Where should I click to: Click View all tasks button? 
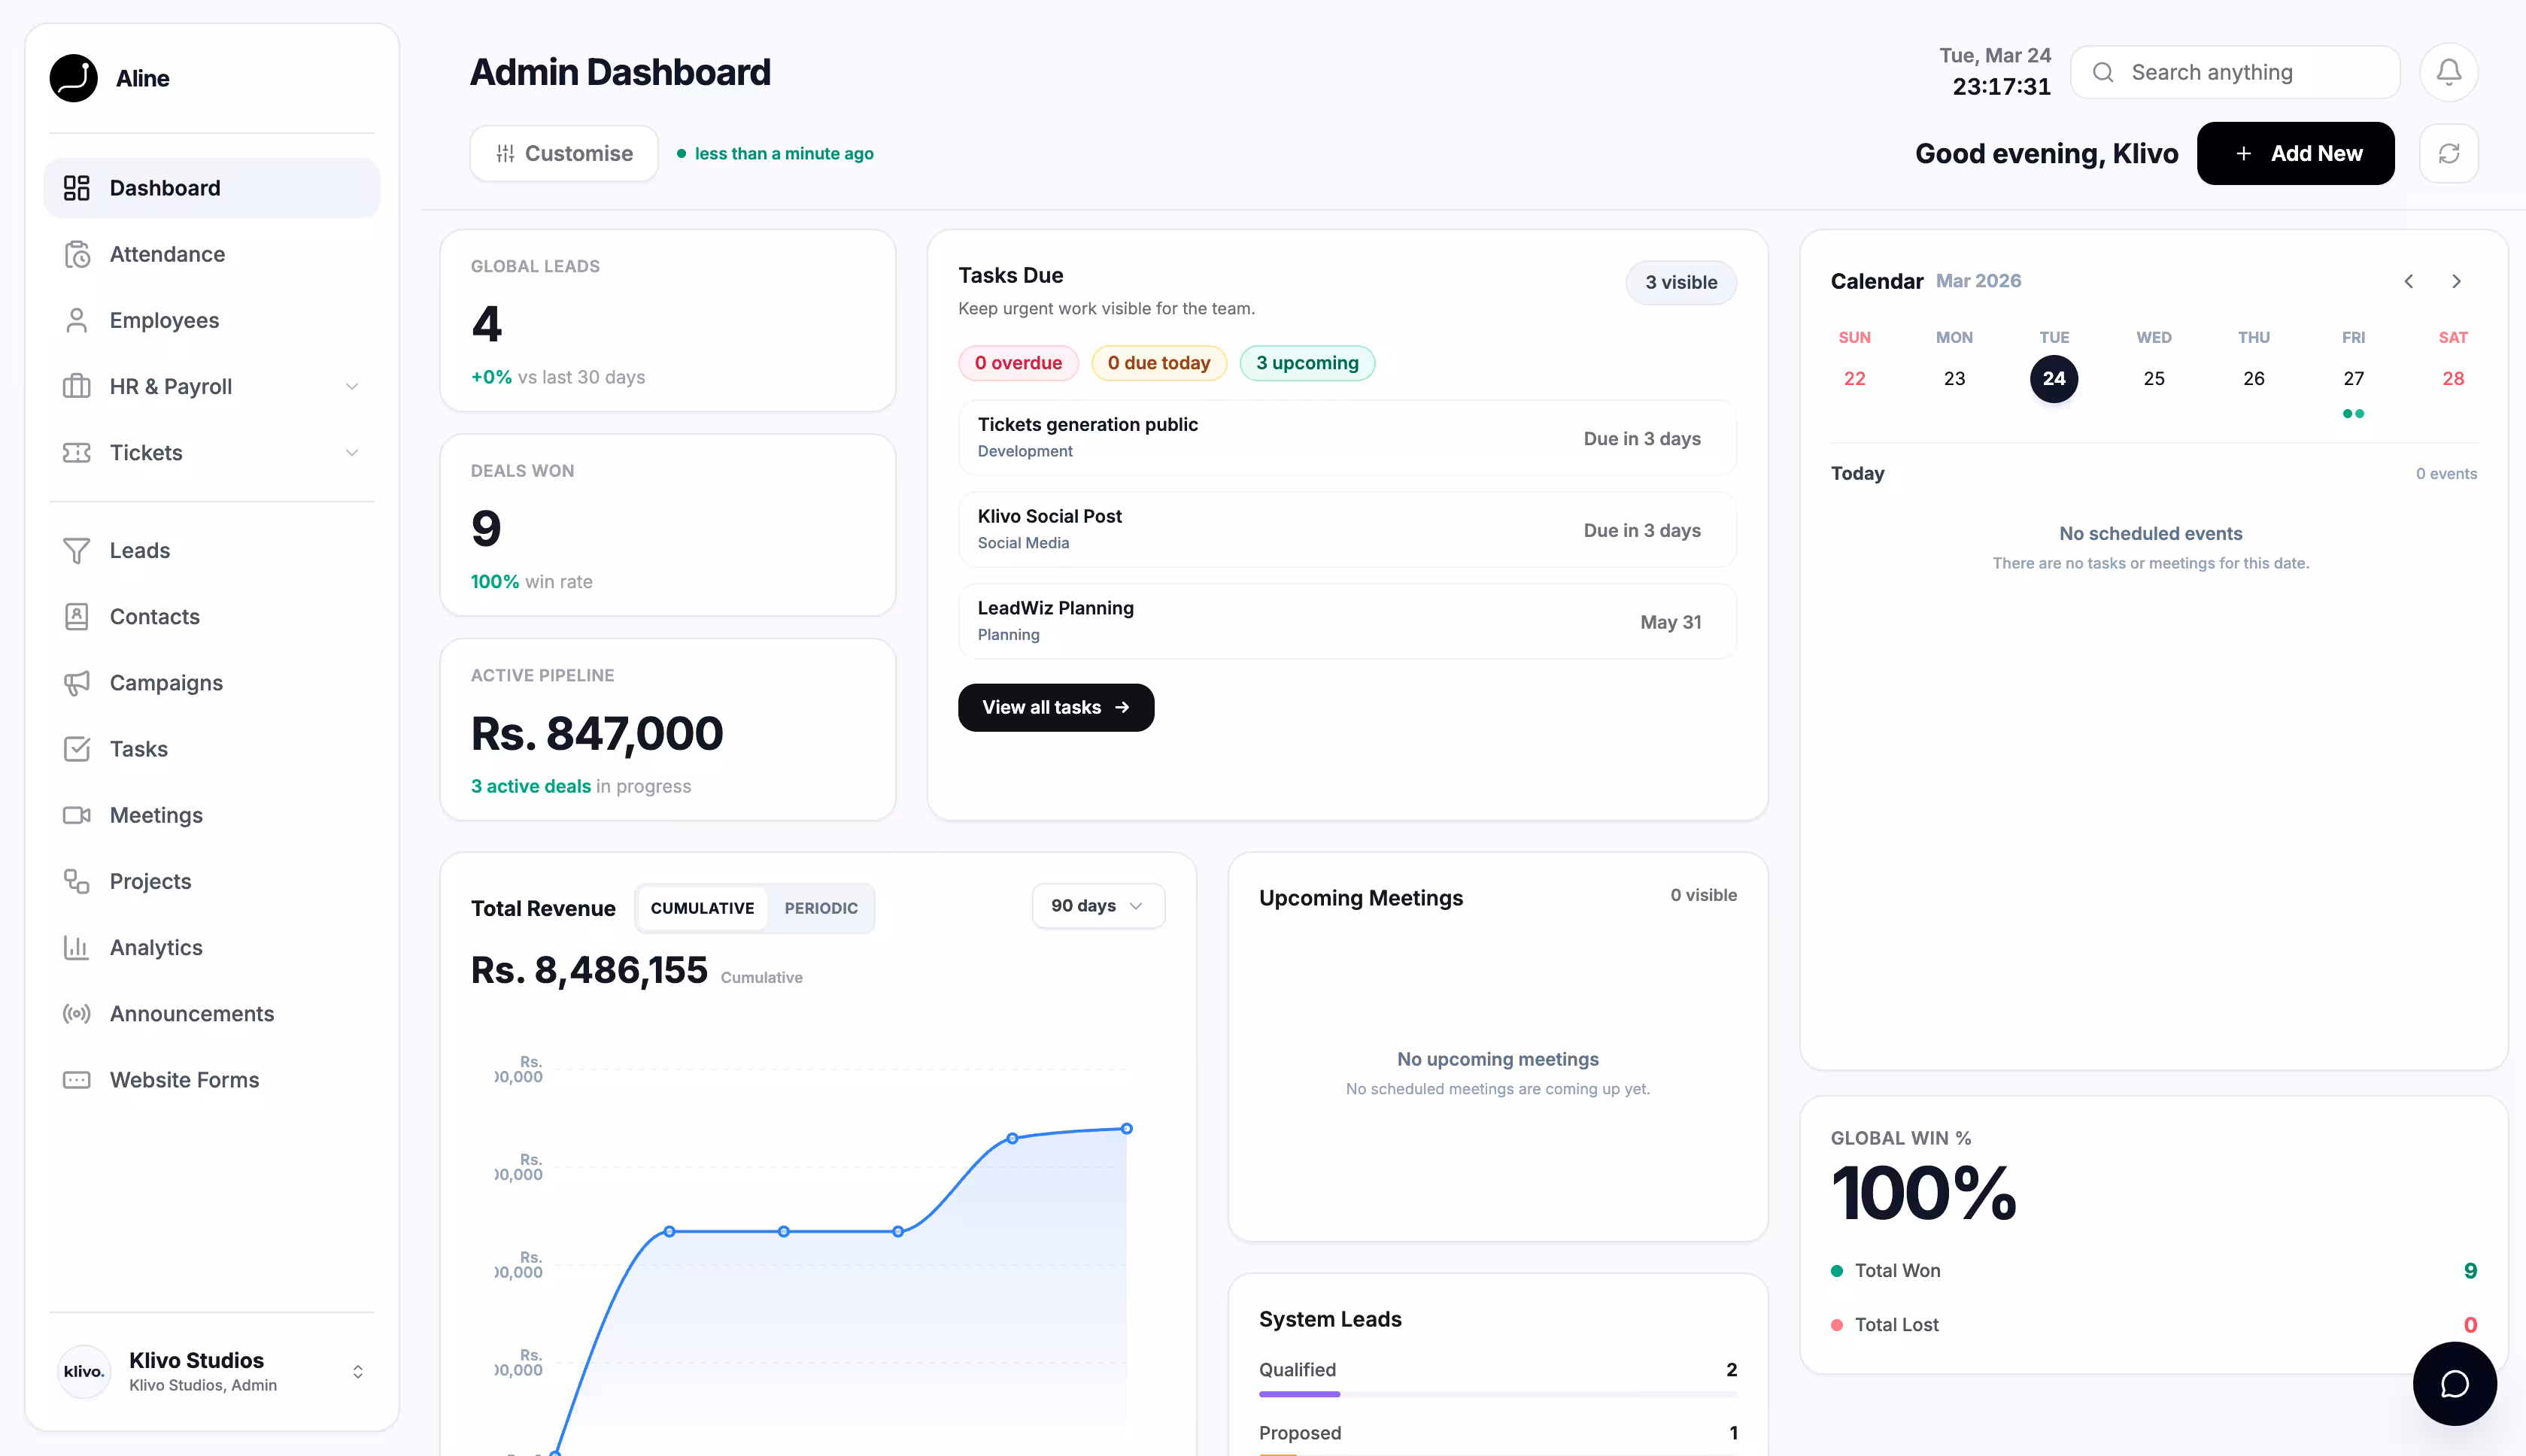click(x=1055, y=707)
